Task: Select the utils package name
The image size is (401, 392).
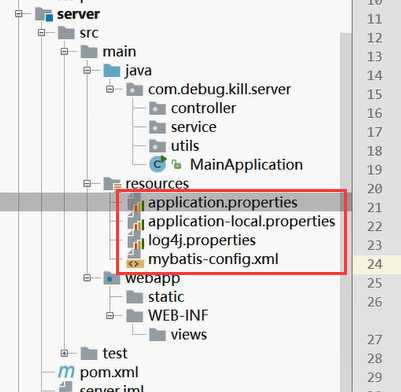Action: click(185, 146)
